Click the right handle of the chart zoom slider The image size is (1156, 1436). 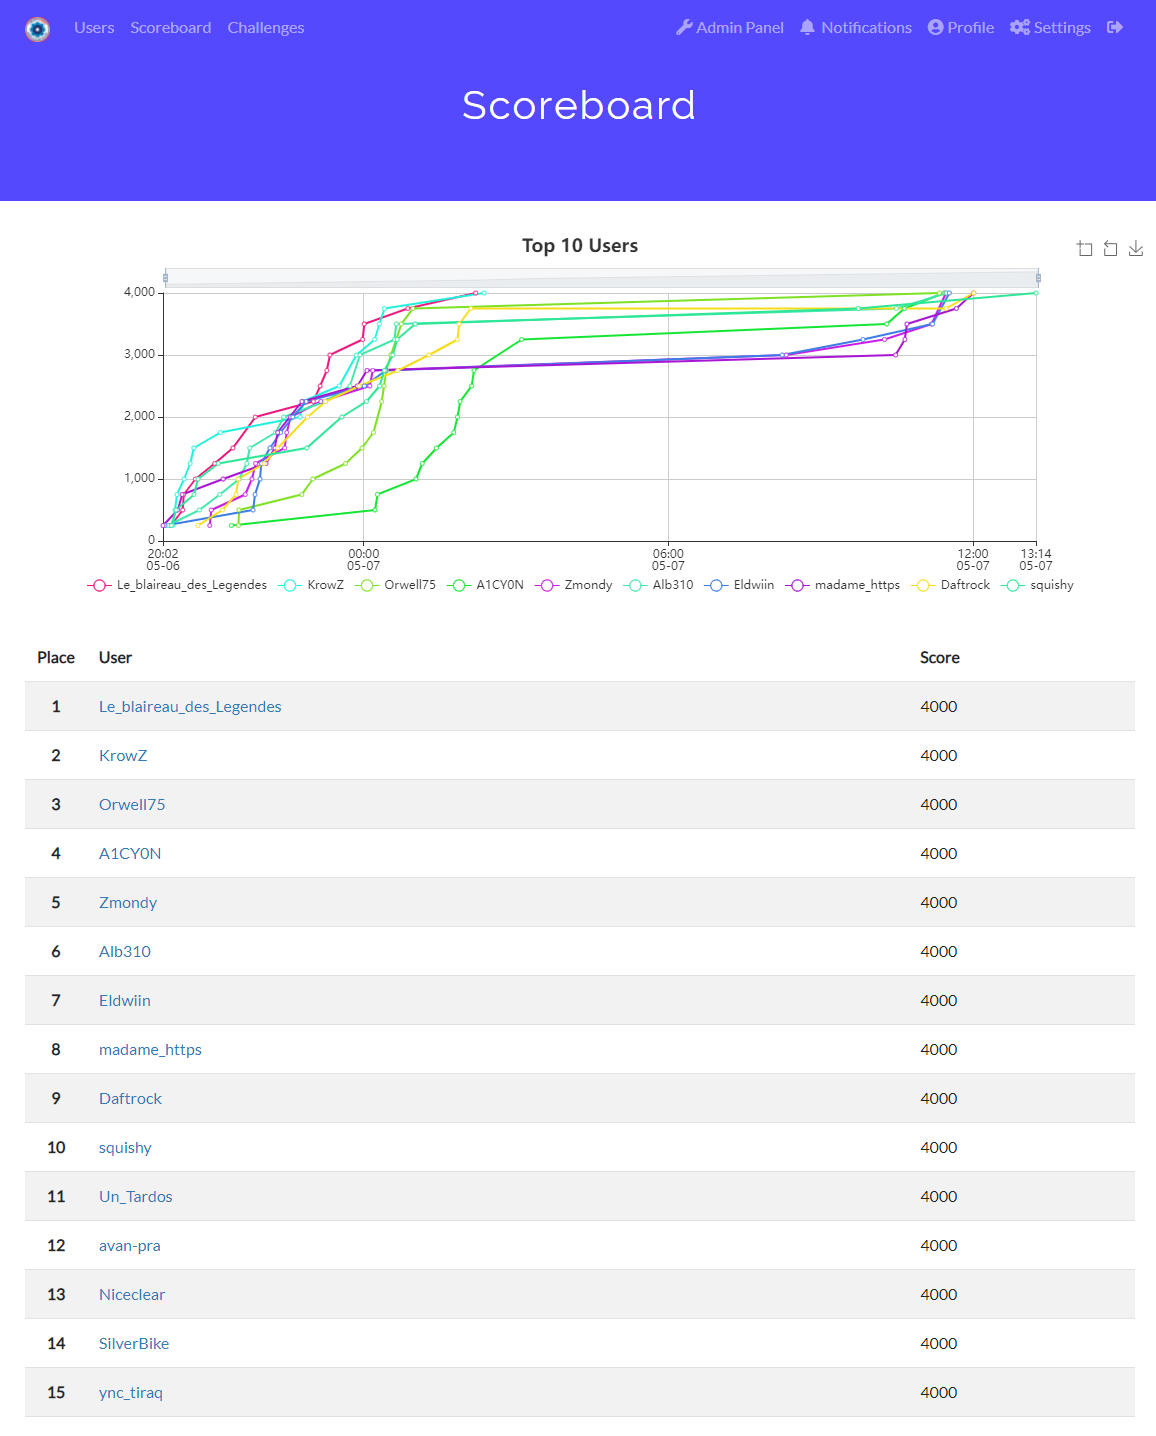click(1038, 277)
